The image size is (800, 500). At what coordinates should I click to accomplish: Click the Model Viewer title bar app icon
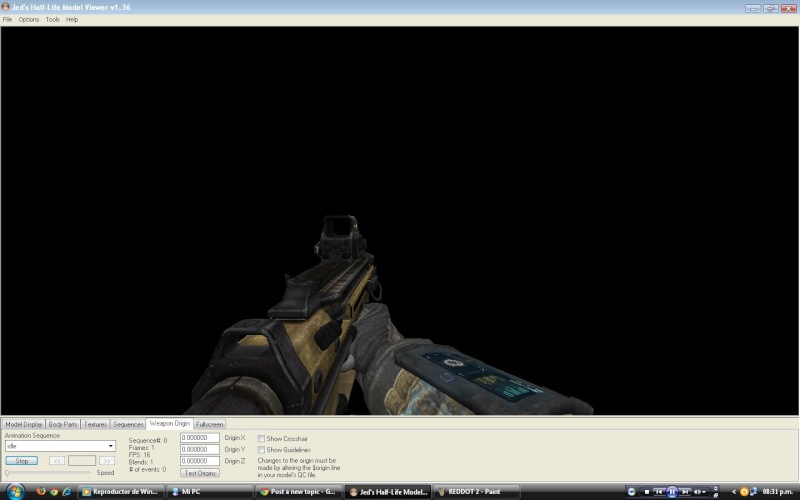[x=6, y=7]
